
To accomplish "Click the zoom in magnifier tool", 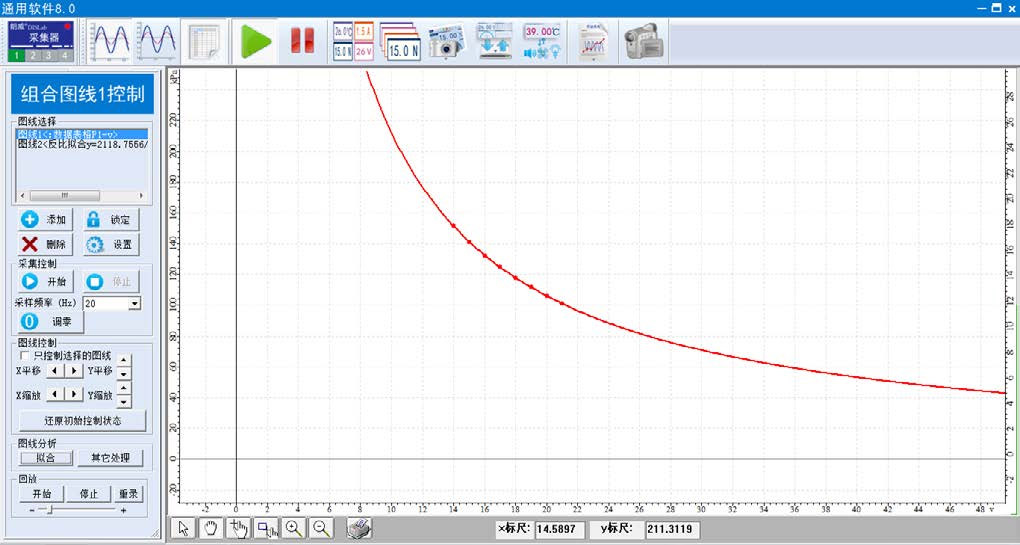I will point(294,529).
